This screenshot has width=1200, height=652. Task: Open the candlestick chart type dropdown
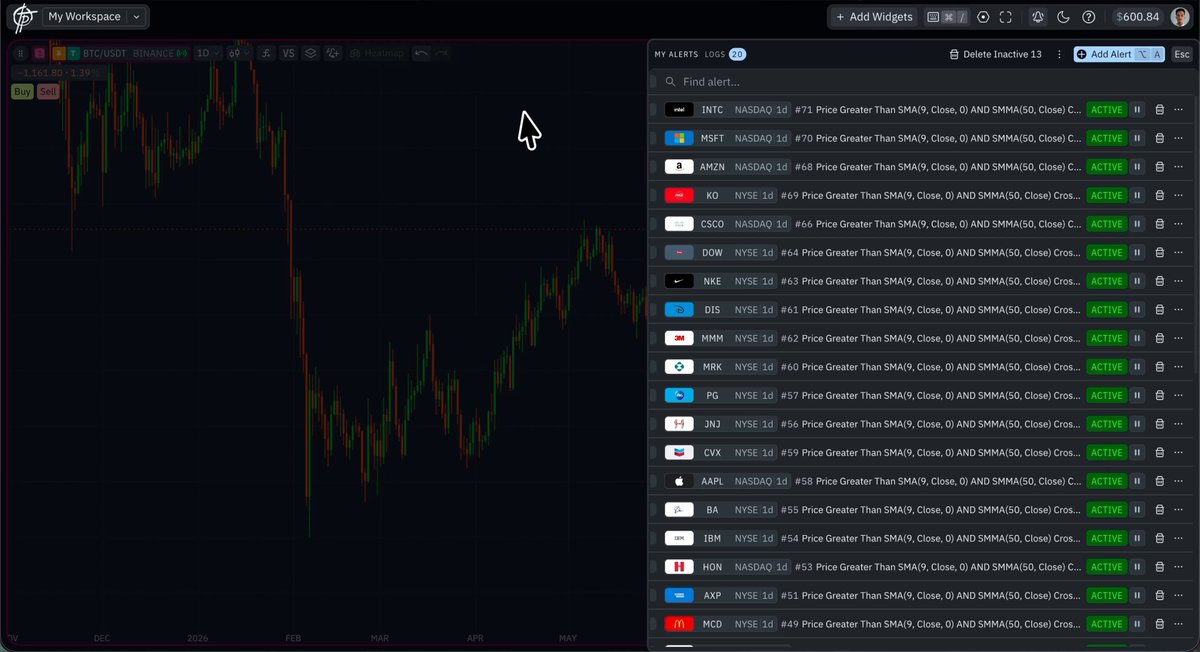240,53
